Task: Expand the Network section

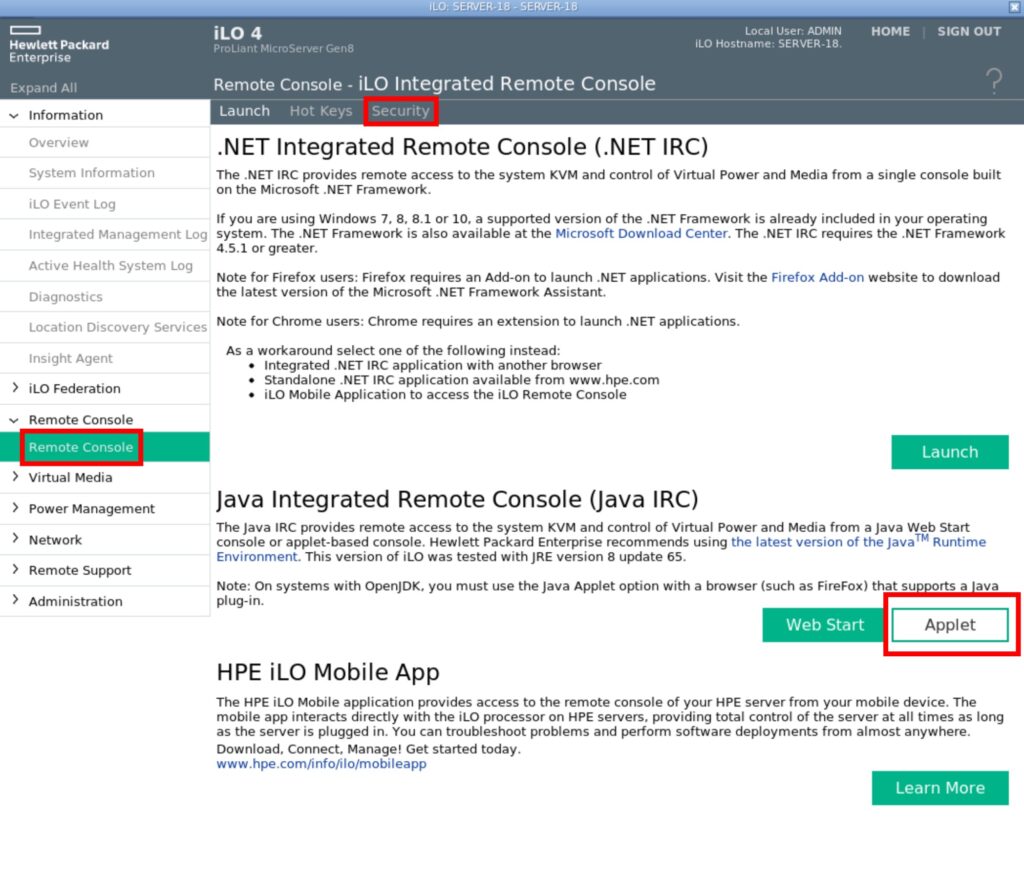Action: [x=14, y=539]
